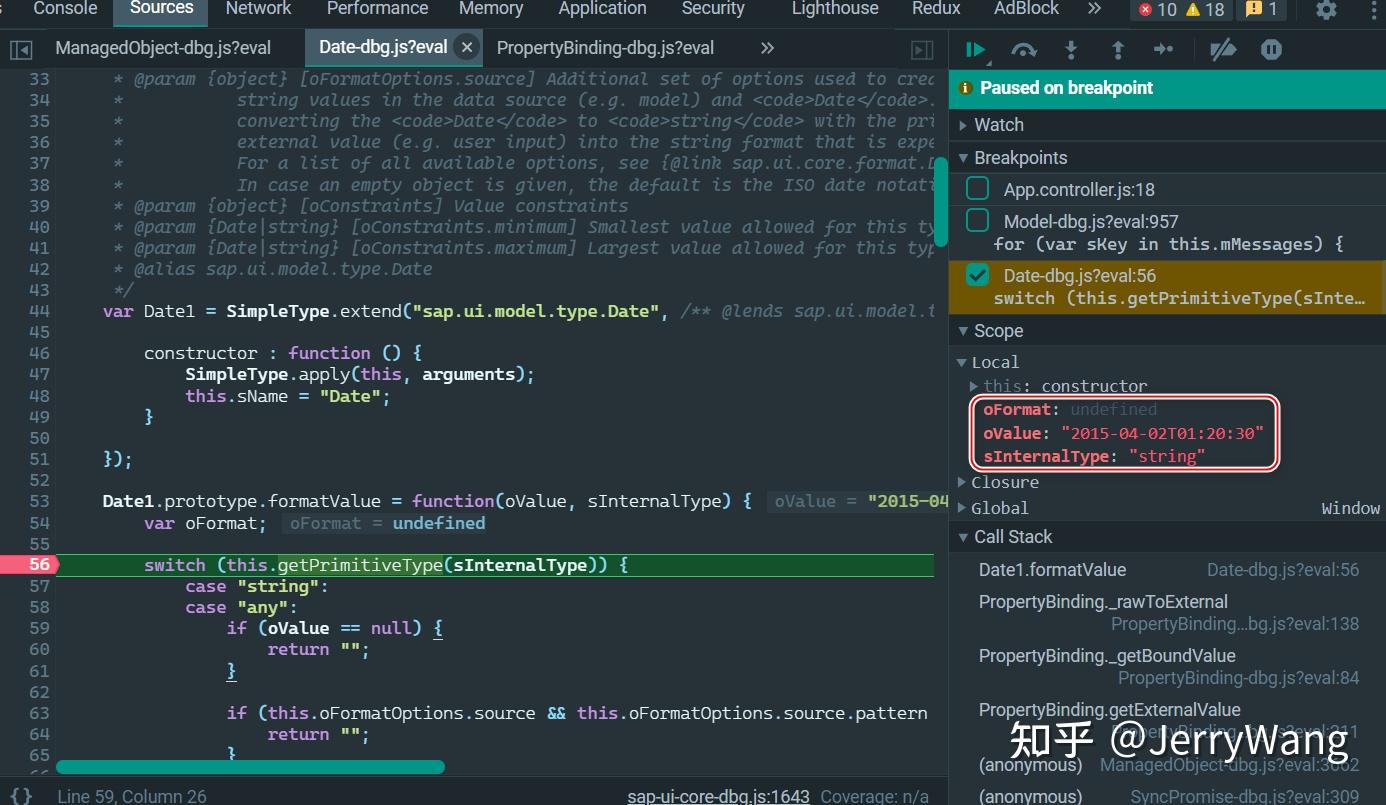The height and width of the screenshot is (805, 1386).
Task: Click the Step out of current function icon
Action: click(1117, 49)
